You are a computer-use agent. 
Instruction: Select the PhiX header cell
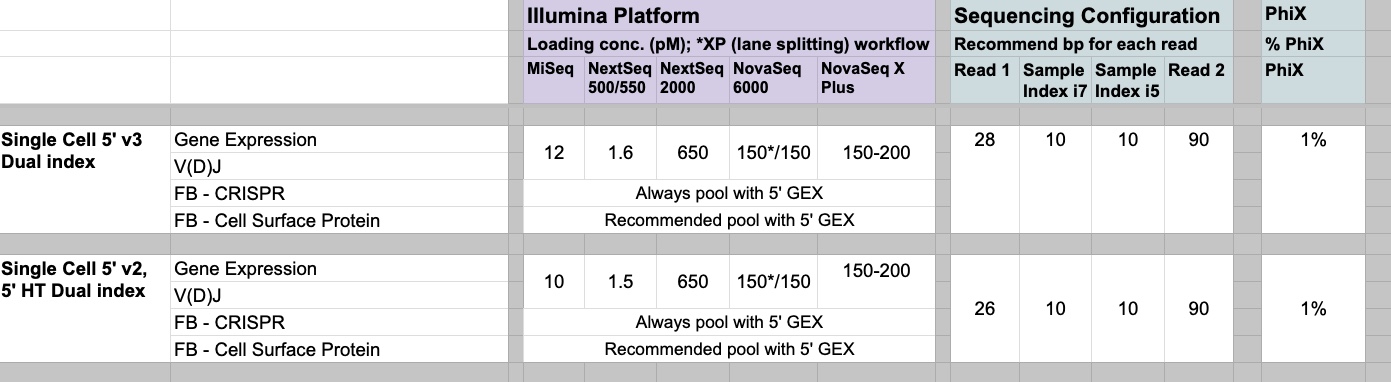point(1314,16)
